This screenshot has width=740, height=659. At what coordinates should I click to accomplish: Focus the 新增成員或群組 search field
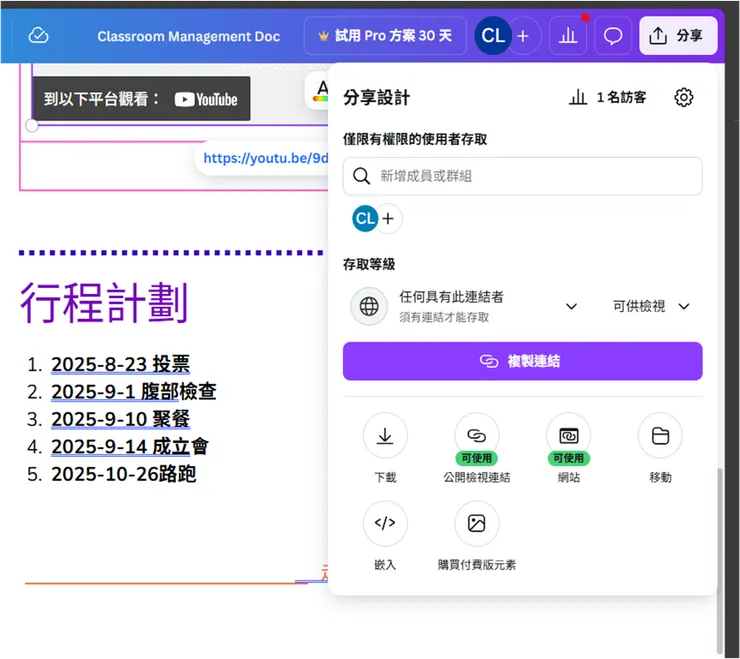point(522,176)
